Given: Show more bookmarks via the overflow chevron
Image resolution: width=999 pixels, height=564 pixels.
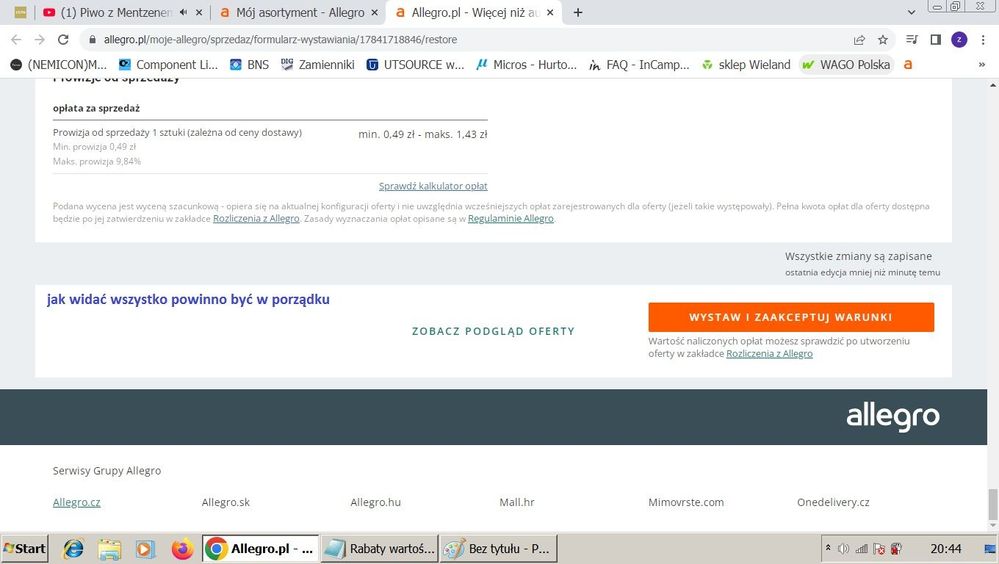Looking at the screenshot, I should click(x=981, y=65).
